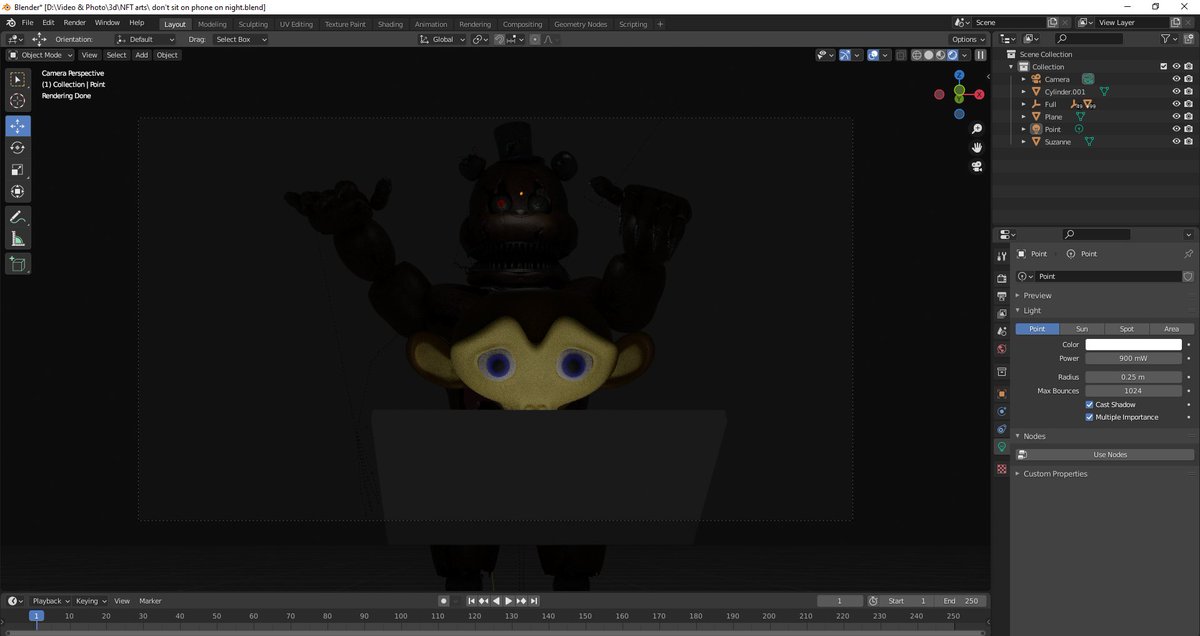Viewport: 1200px width, 636px height.
Task: Switch the light type to Spot
Action: [1126, 328]
